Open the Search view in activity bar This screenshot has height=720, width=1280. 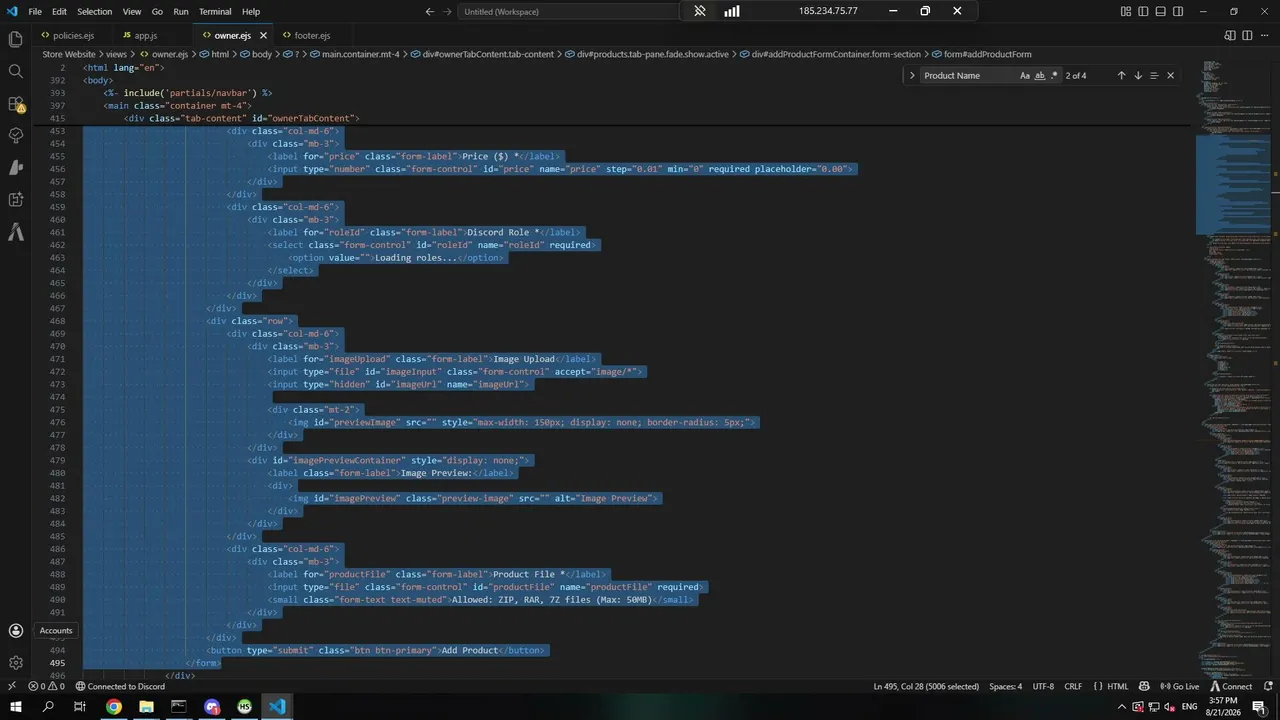click(x=15, y=71)
